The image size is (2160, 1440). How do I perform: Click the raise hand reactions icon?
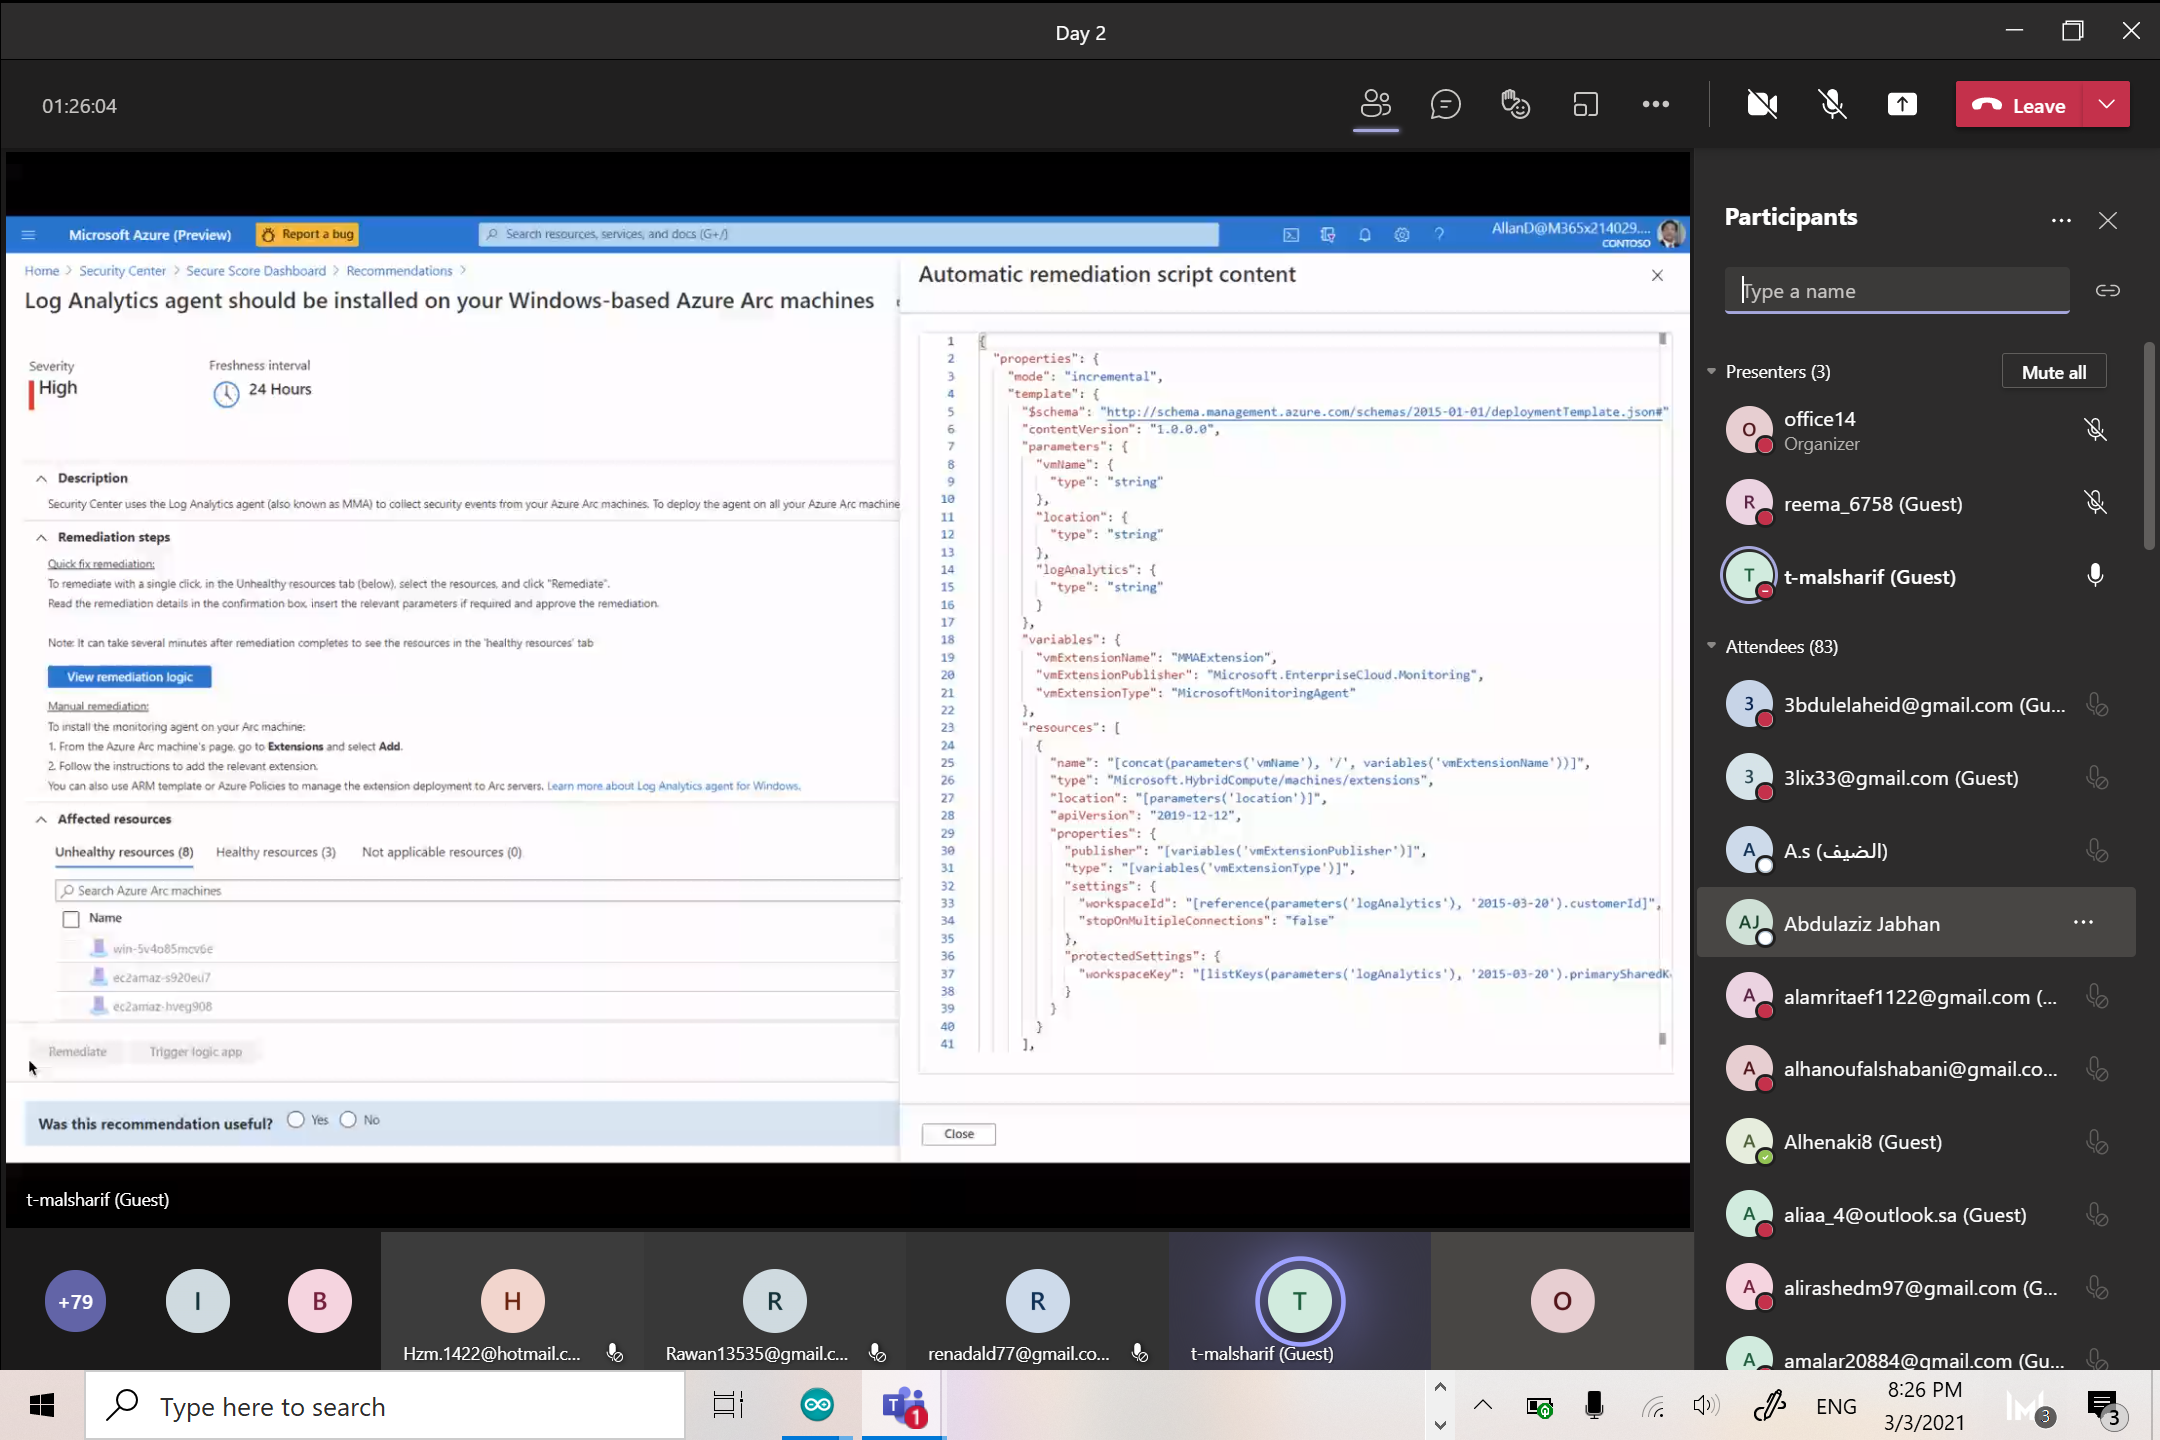[1515, 105]
